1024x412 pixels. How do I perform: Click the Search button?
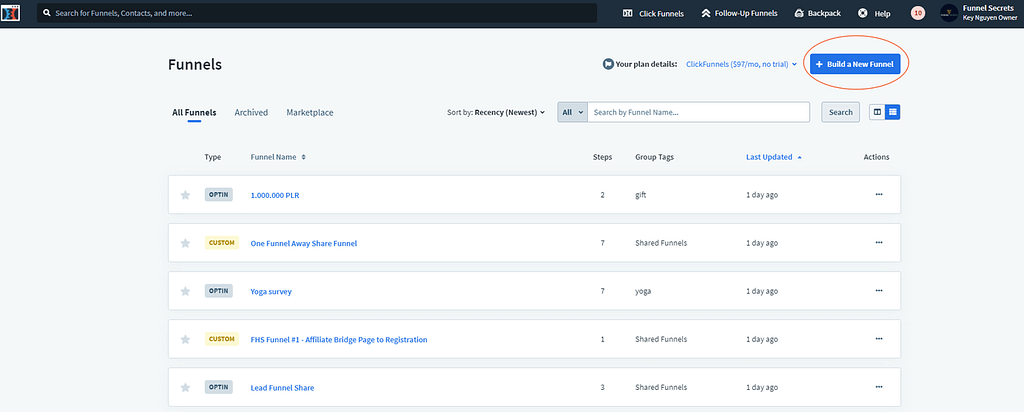click(840, 112)
